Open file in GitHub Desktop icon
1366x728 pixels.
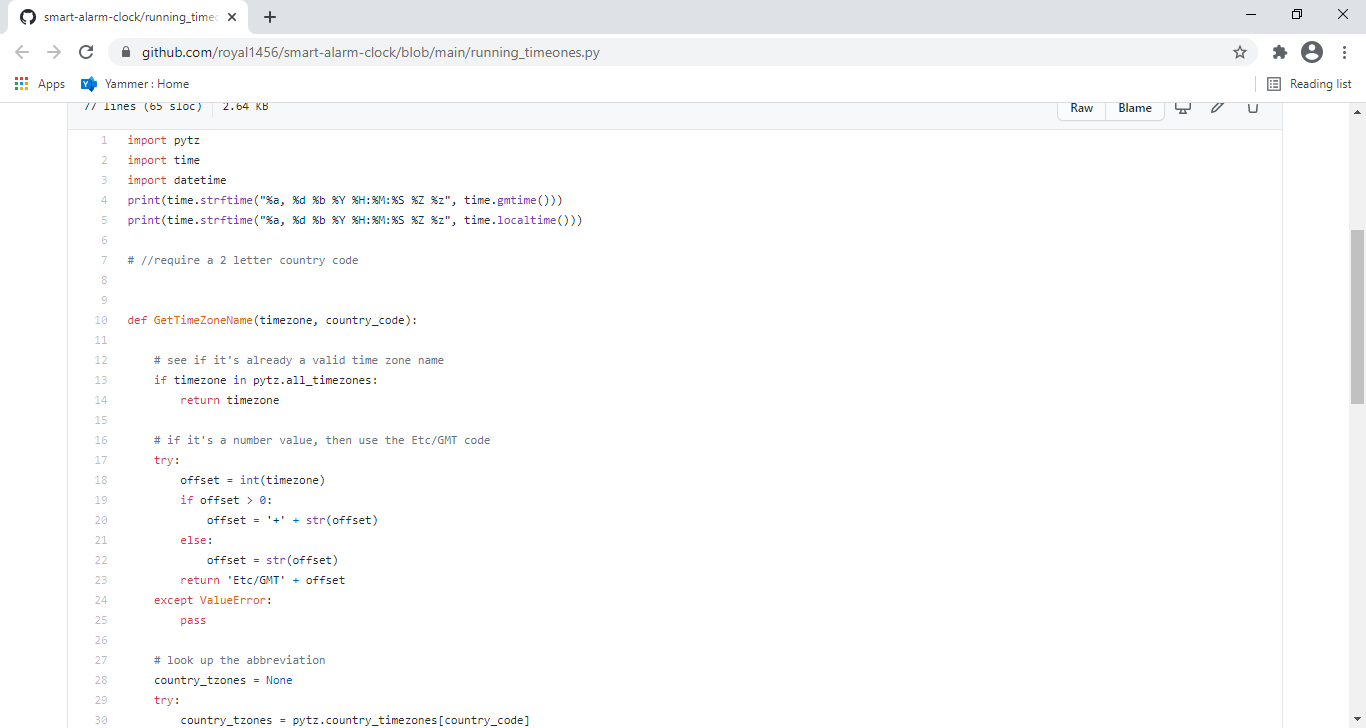(x=1183, y=107)
